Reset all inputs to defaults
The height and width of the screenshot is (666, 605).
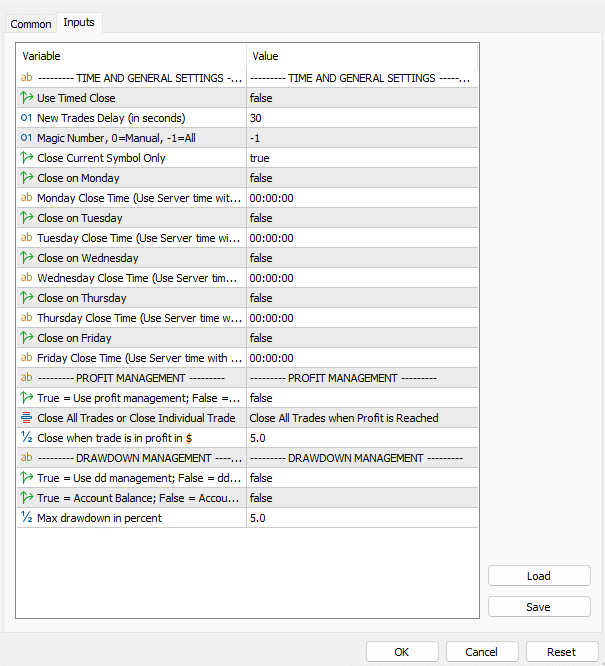(x=562, y=652)
